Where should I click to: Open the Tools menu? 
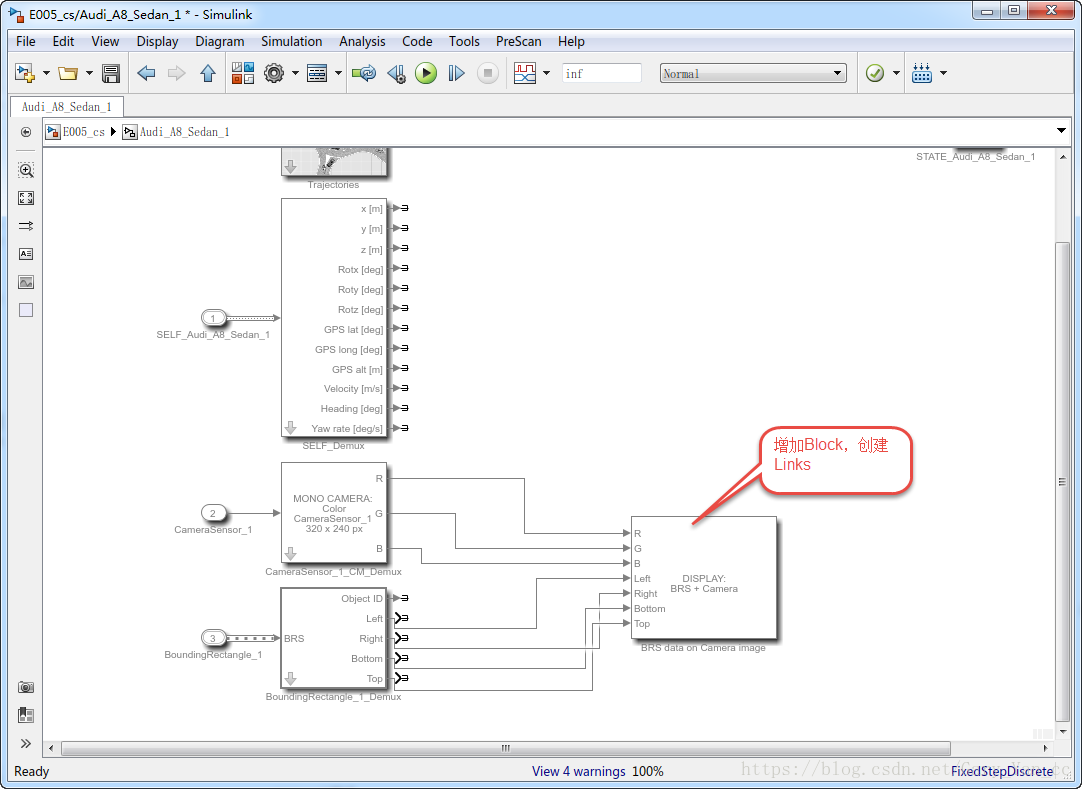(x=464, y=41)
